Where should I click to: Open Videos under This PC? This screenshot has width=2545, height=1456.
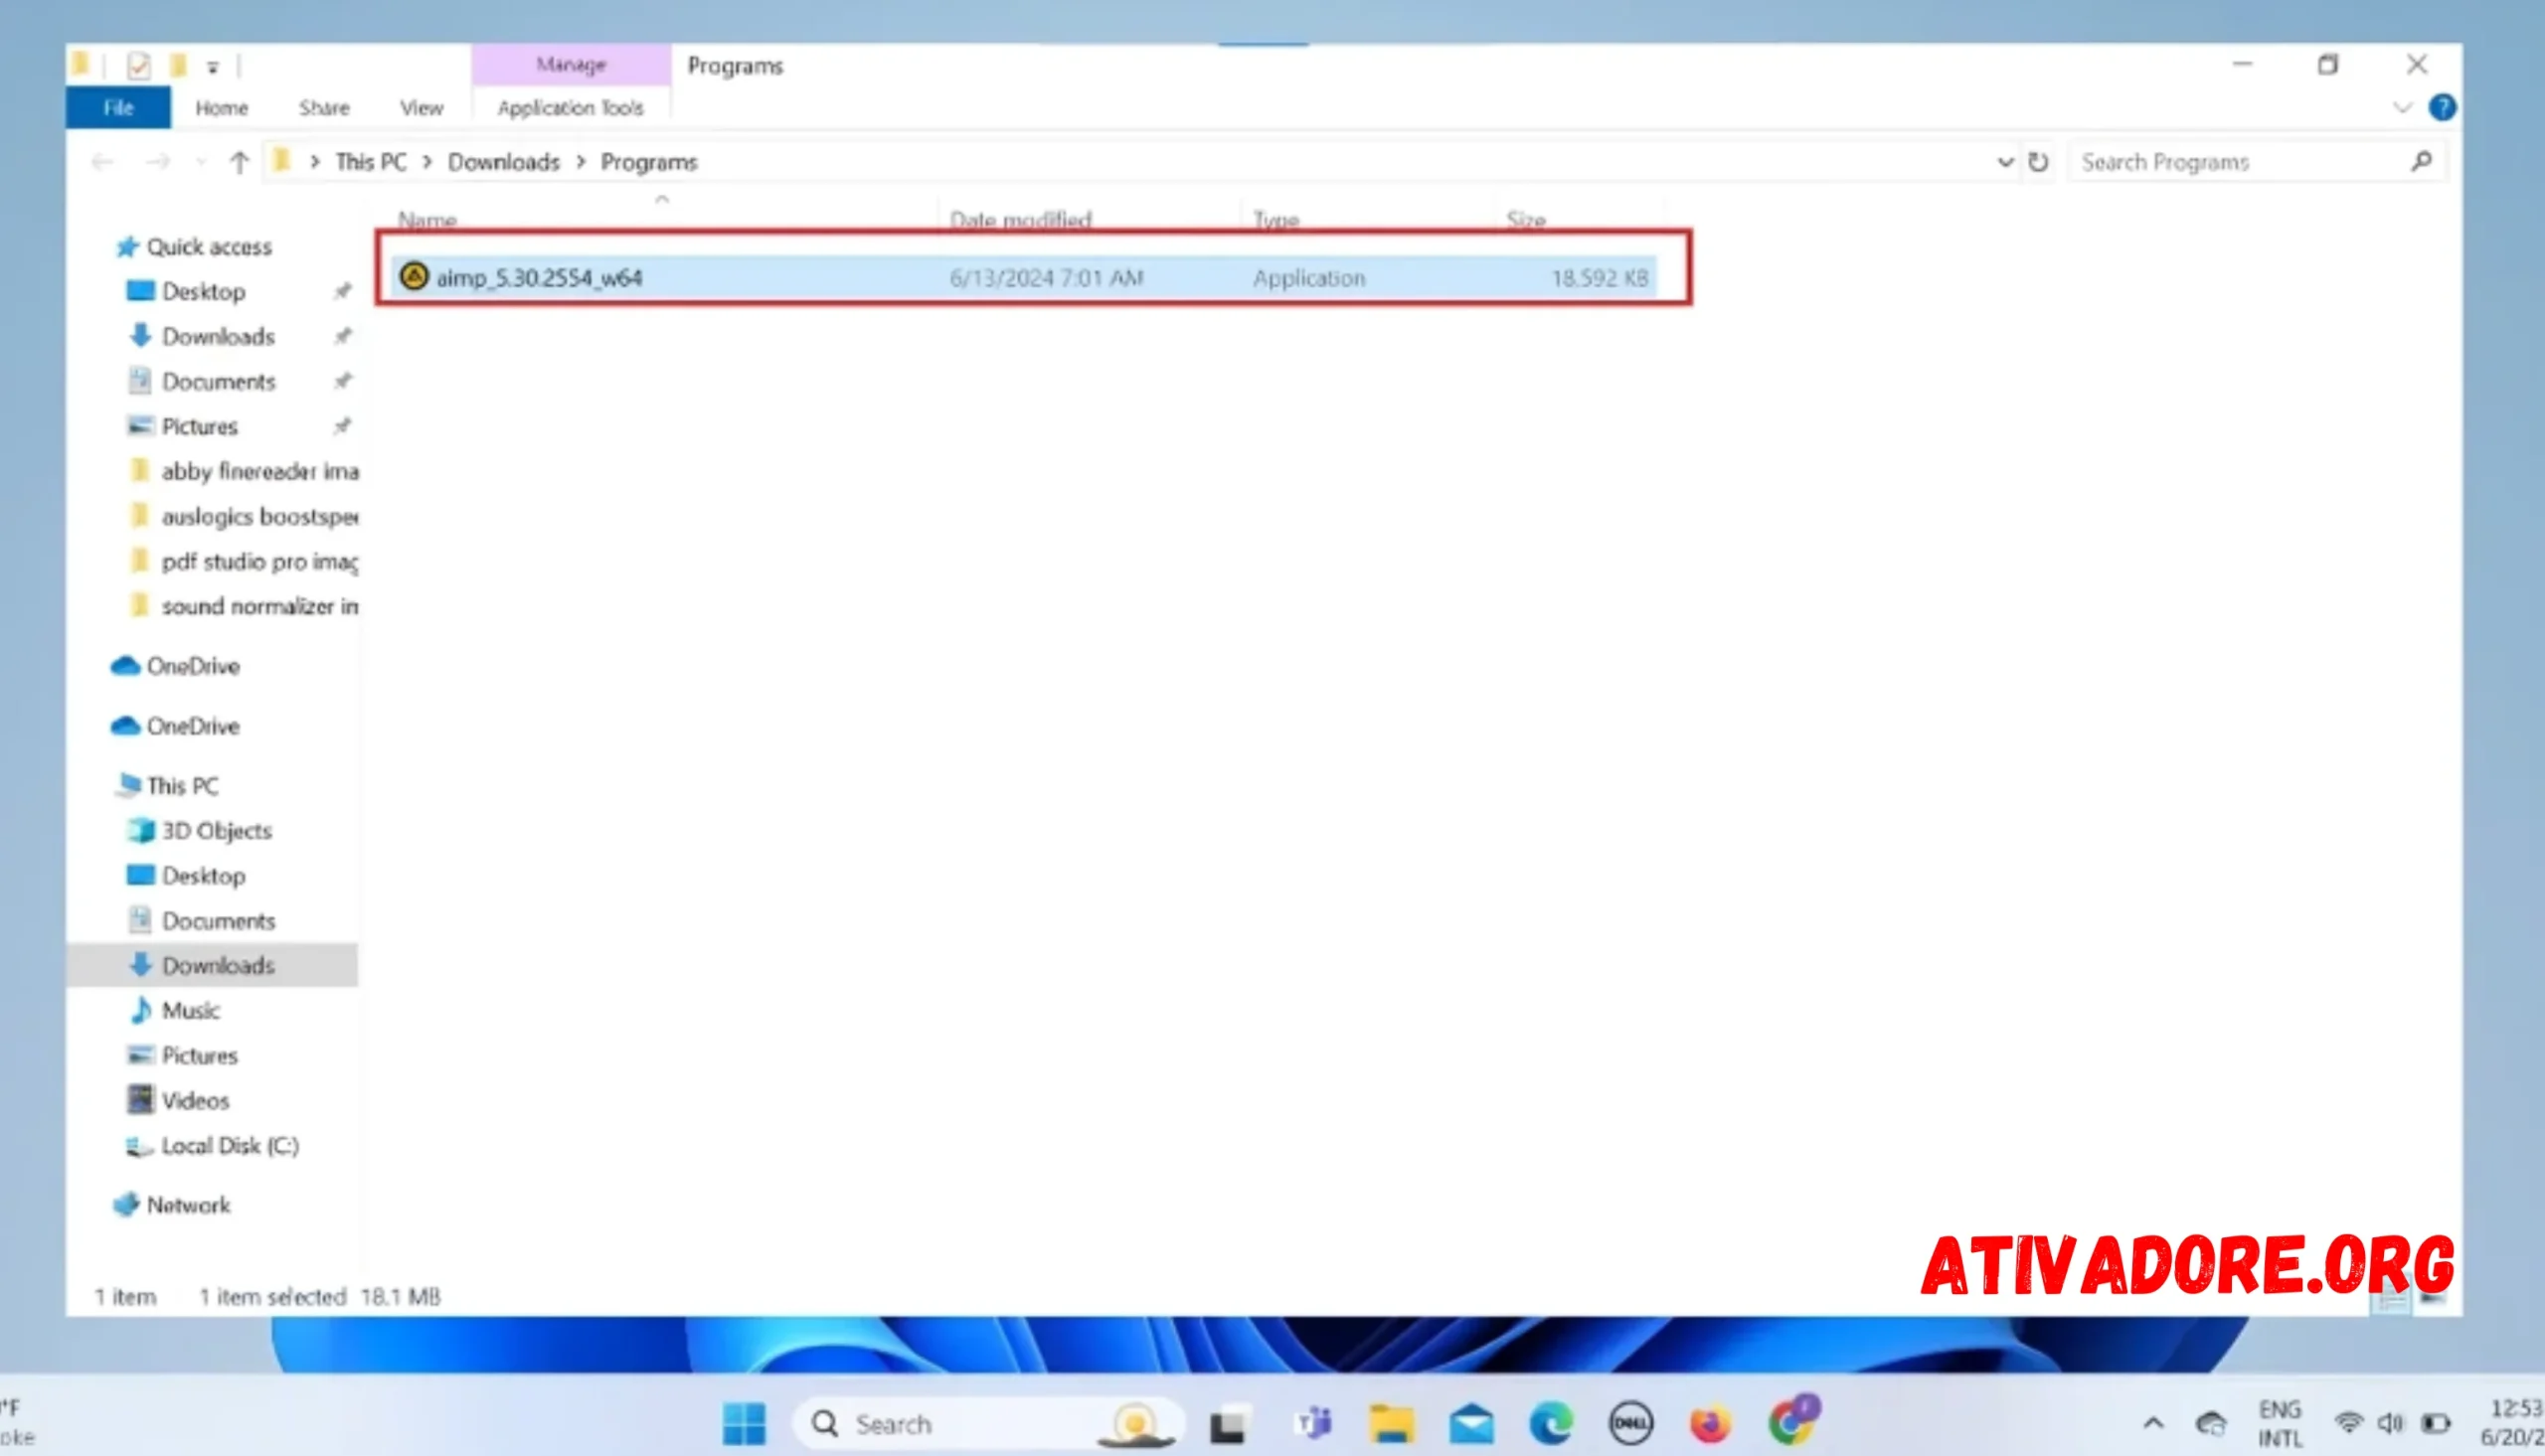click(x=195, y=1100)
